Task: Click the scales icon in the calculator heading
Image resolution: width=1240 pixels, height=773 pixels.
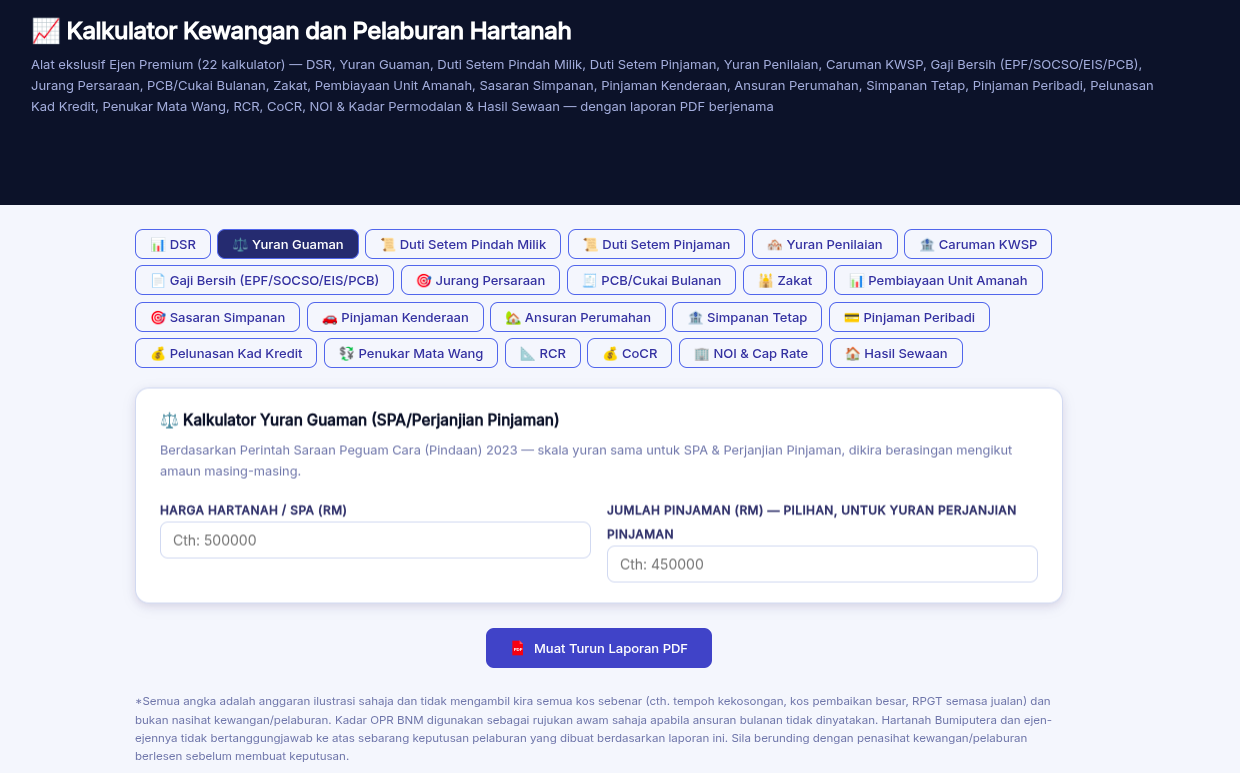Action: point(169,420)
